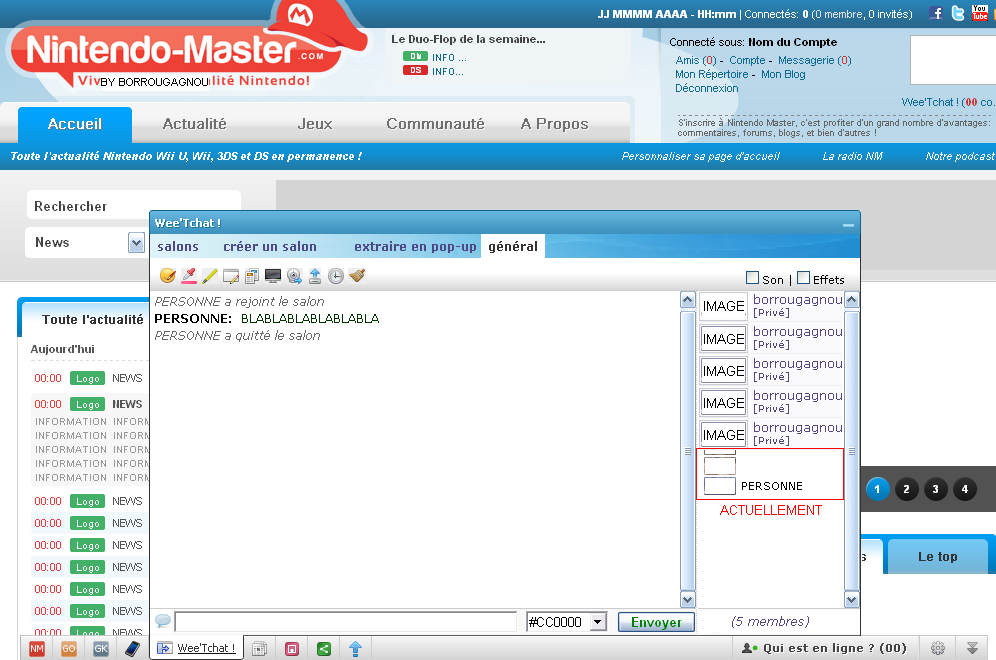The width and height of the screenshot is (996, 660).
Task: Click the copy documents icon in chat toolbar
Action: point(252,276)
